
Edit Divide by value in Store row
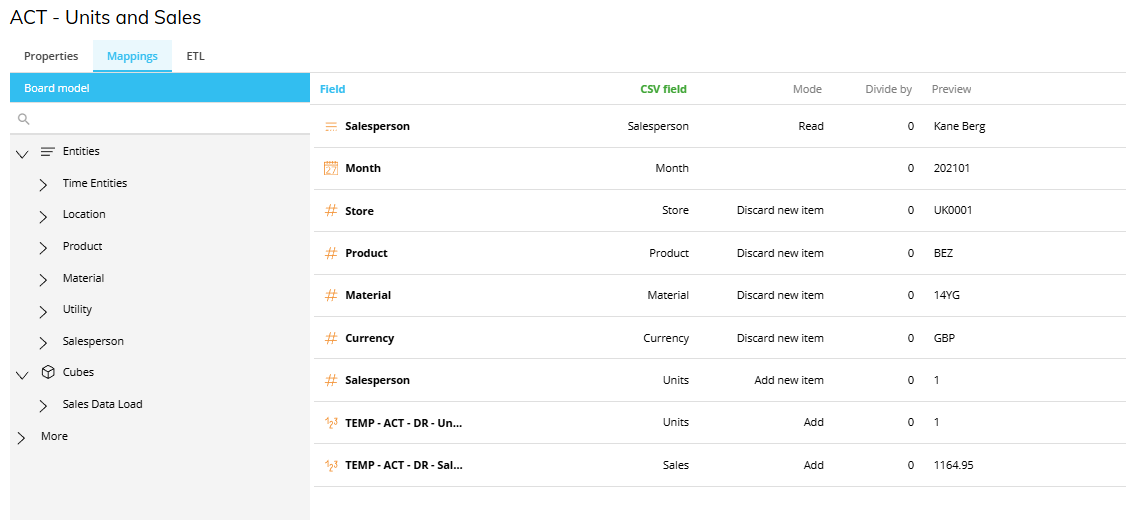tap(911, 210)
